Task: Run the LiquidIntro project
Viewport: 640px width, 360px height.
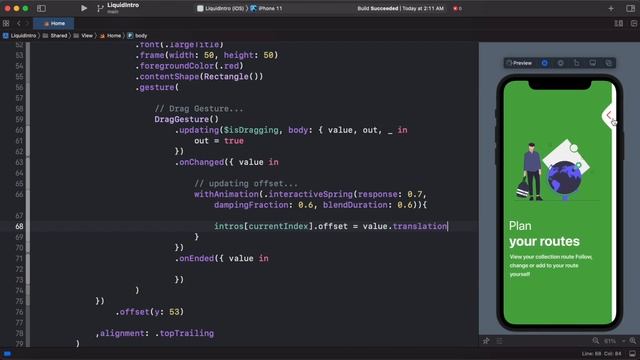Action: coord(84,8)
